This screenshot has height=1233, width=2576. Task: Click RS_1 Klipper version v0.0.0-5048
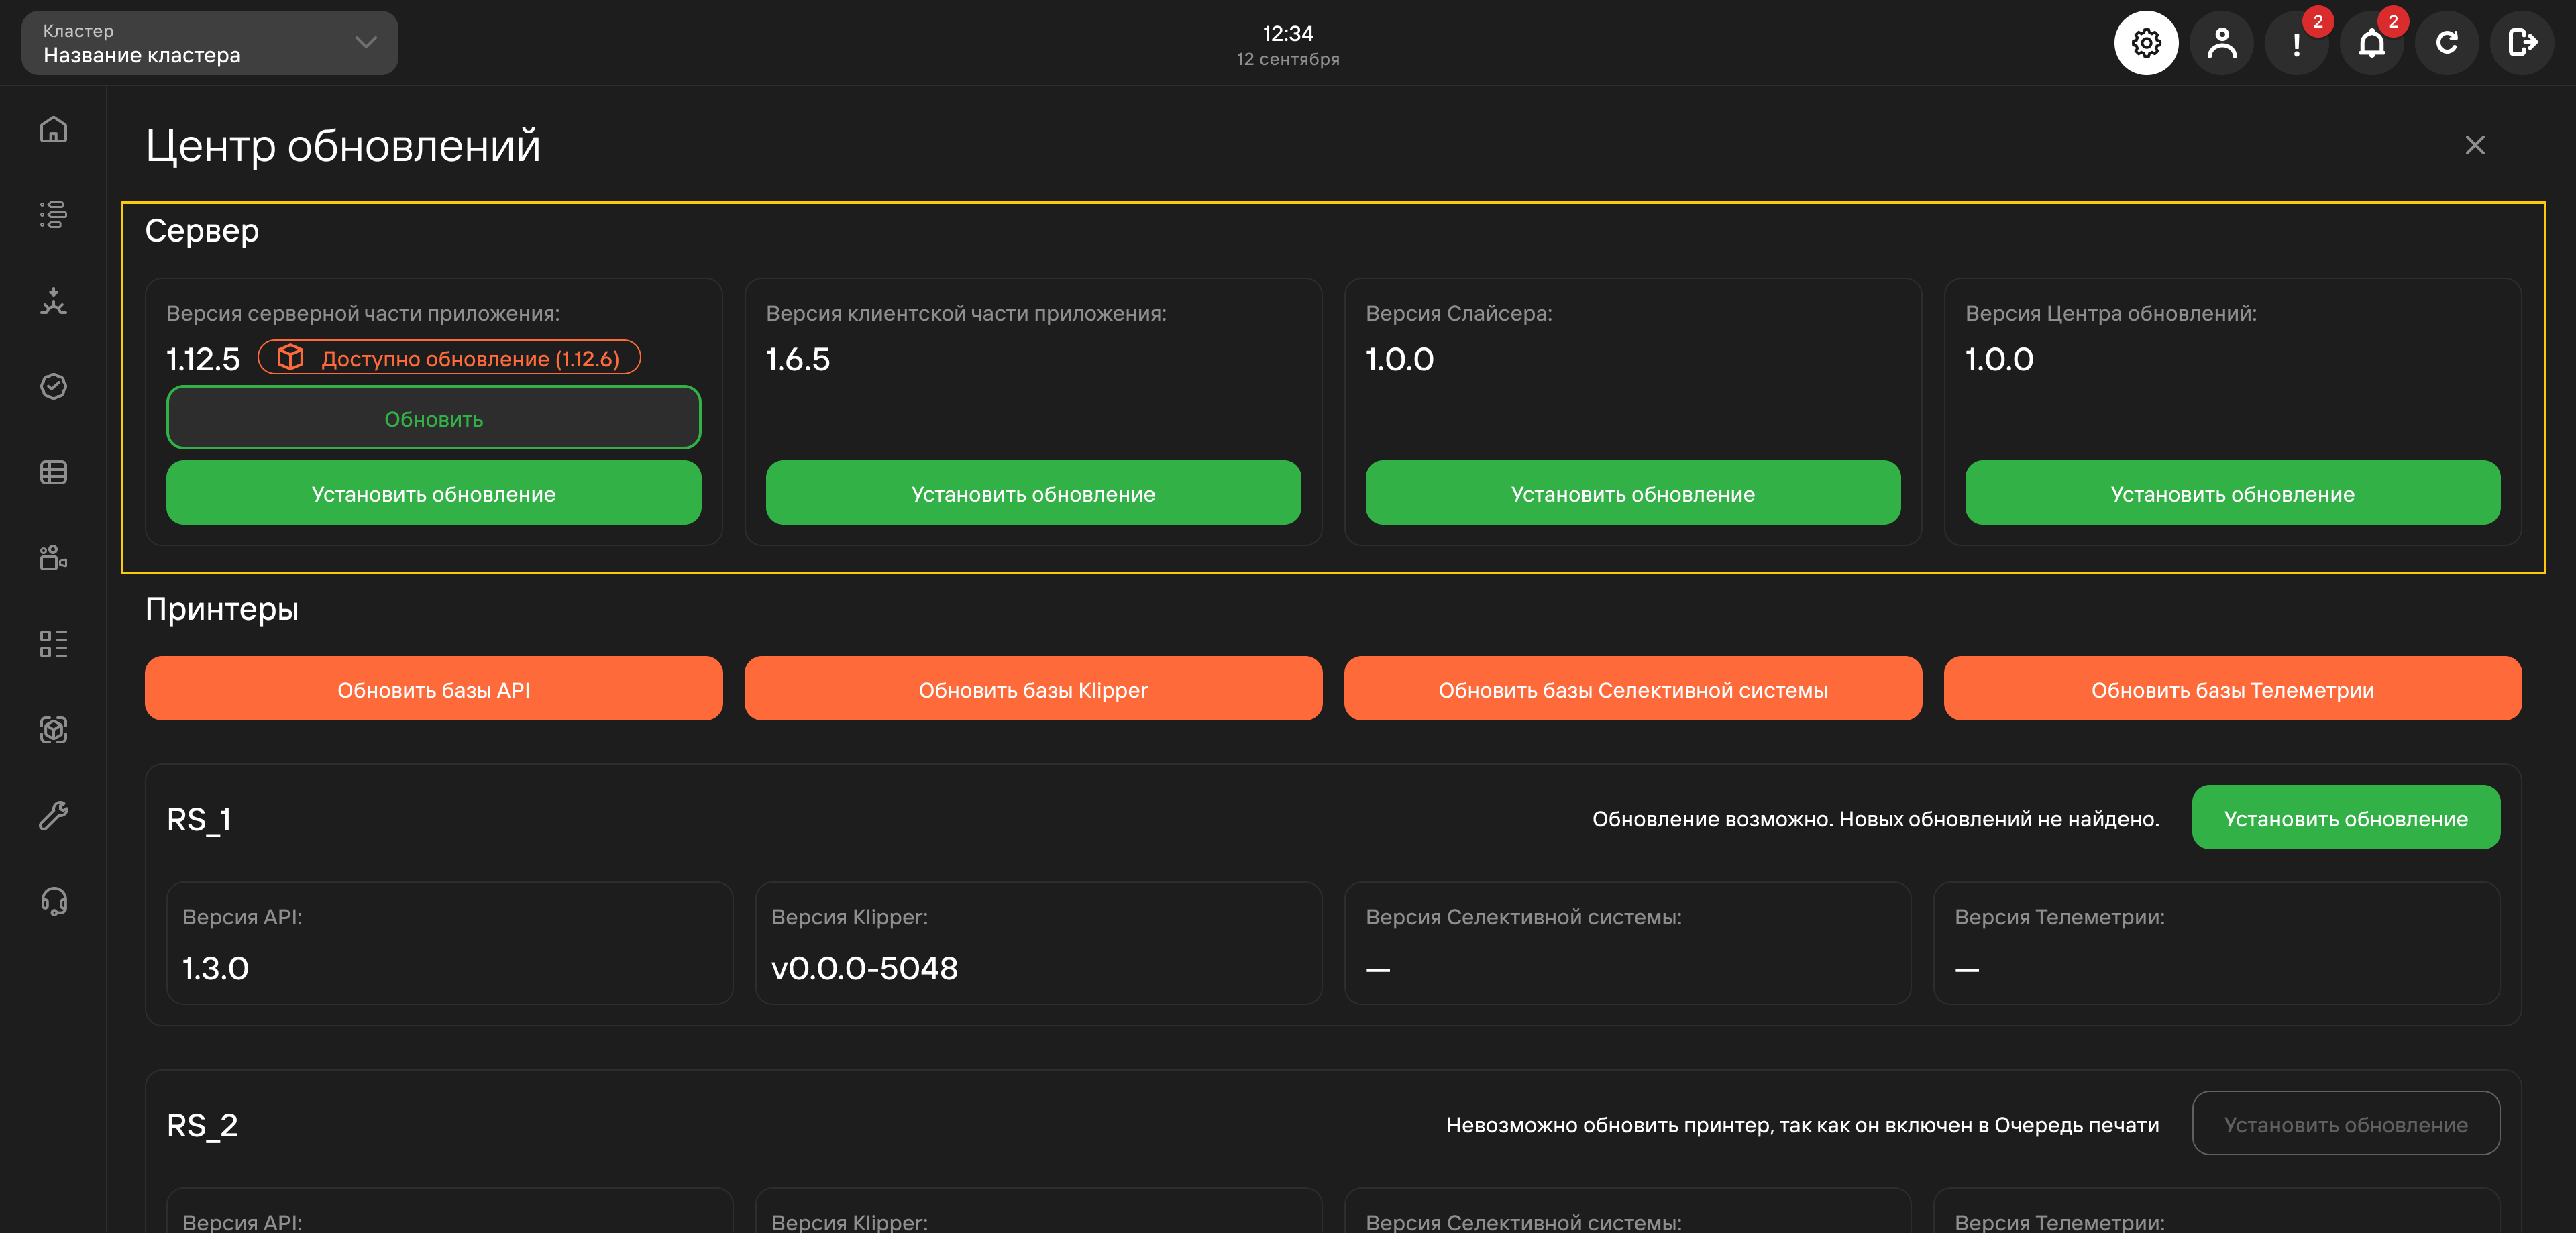click(x=864, y=968)
